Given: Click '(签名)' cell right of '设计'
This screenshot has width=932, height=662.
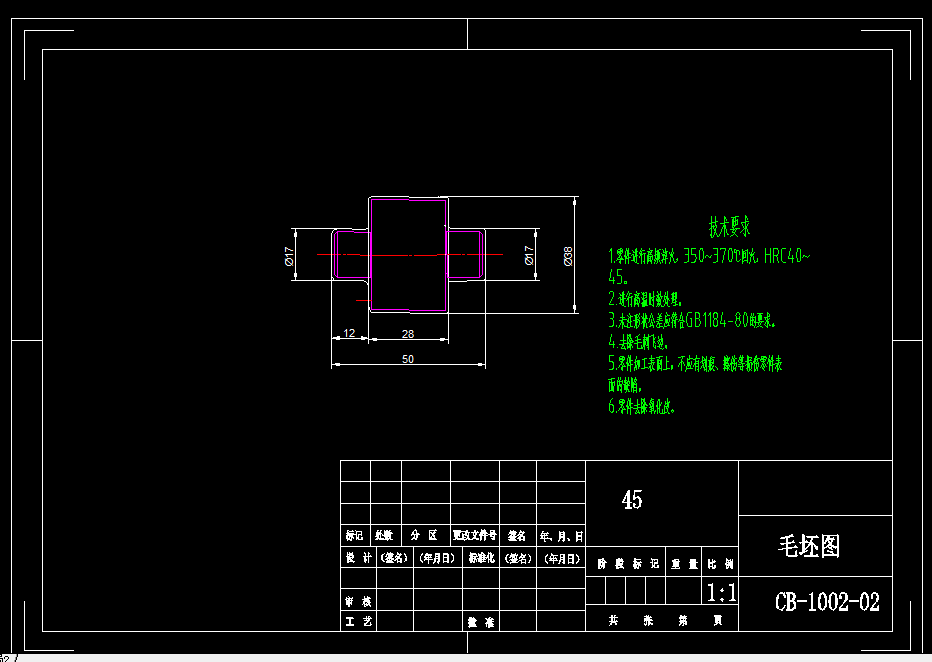Looking at the screenshot, I should coord(394,558).
